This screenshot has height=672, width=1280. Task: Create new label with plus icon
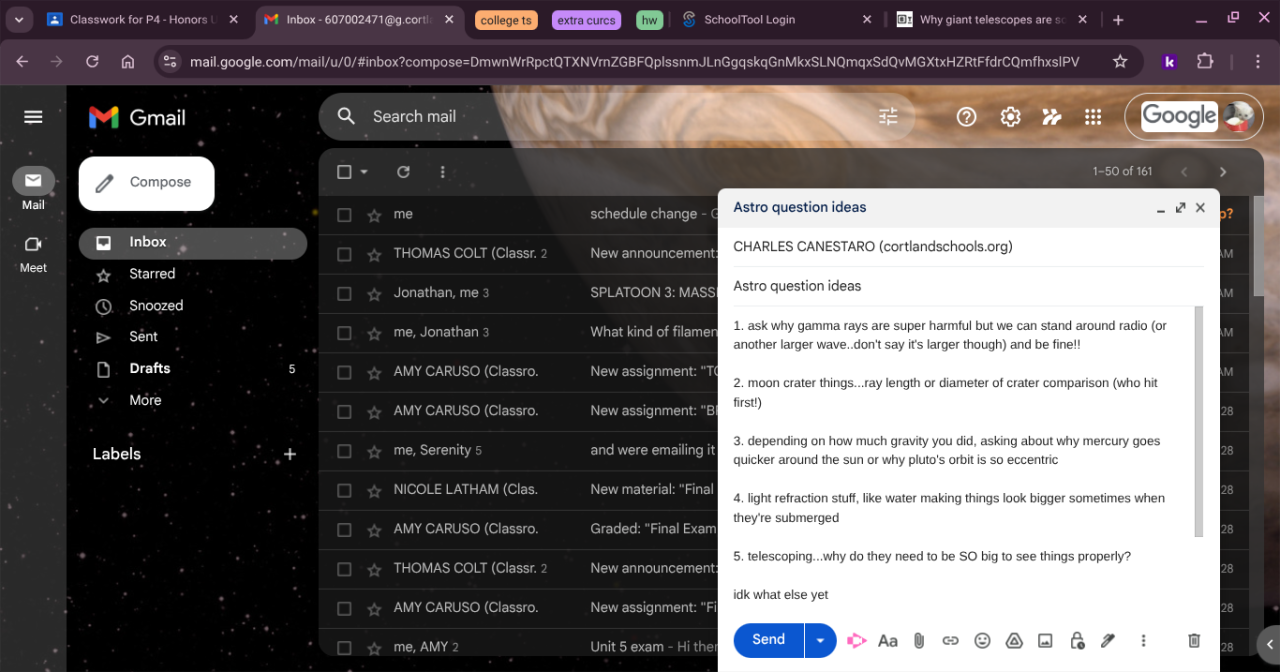(290, 454)
